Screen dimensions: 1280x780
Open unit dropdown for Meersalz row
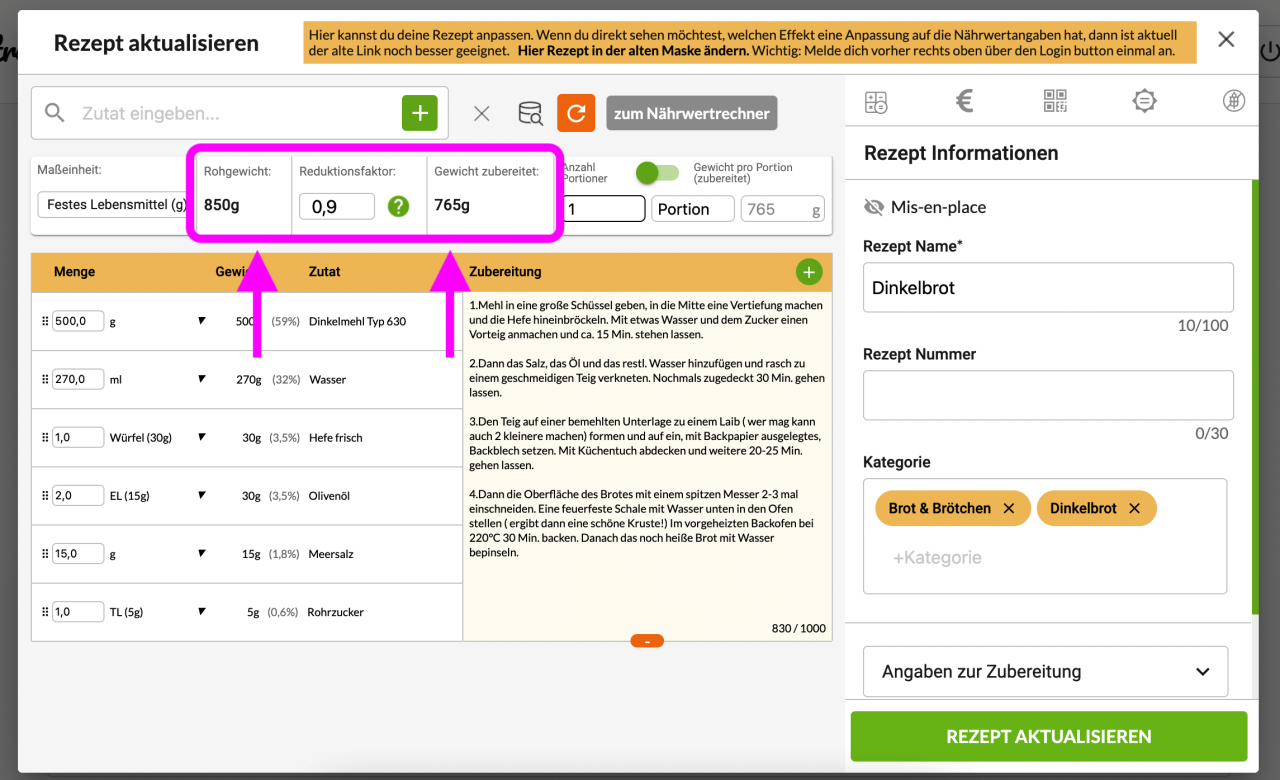pos(202,553)
